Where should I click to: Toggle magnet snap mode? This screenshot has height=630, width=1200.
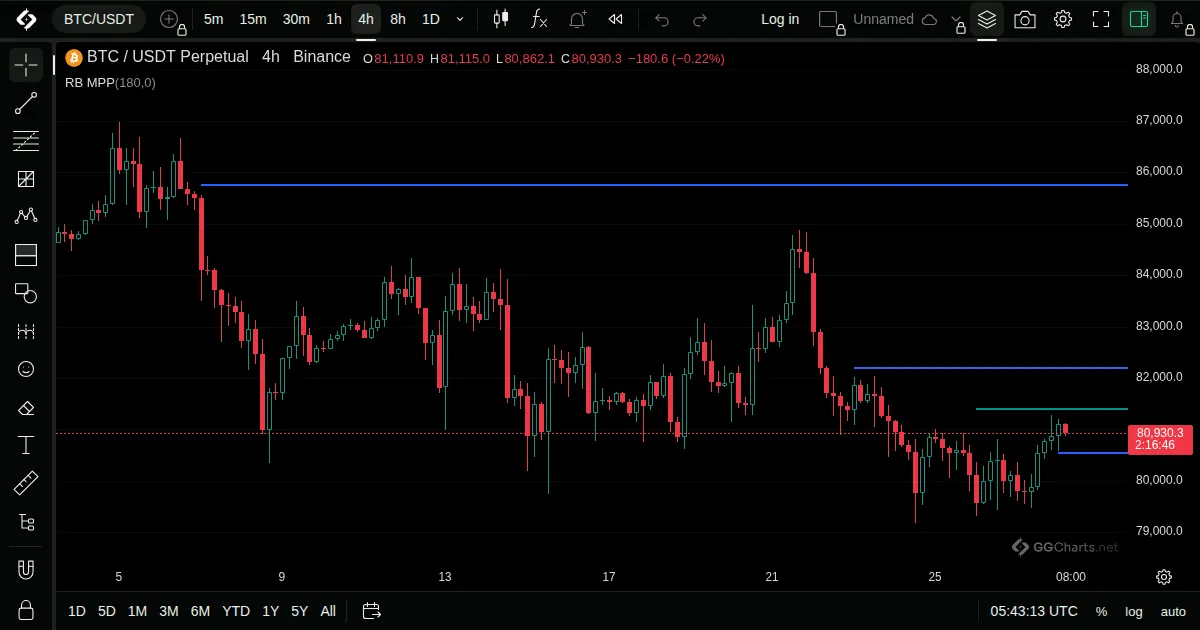[26, 570]
